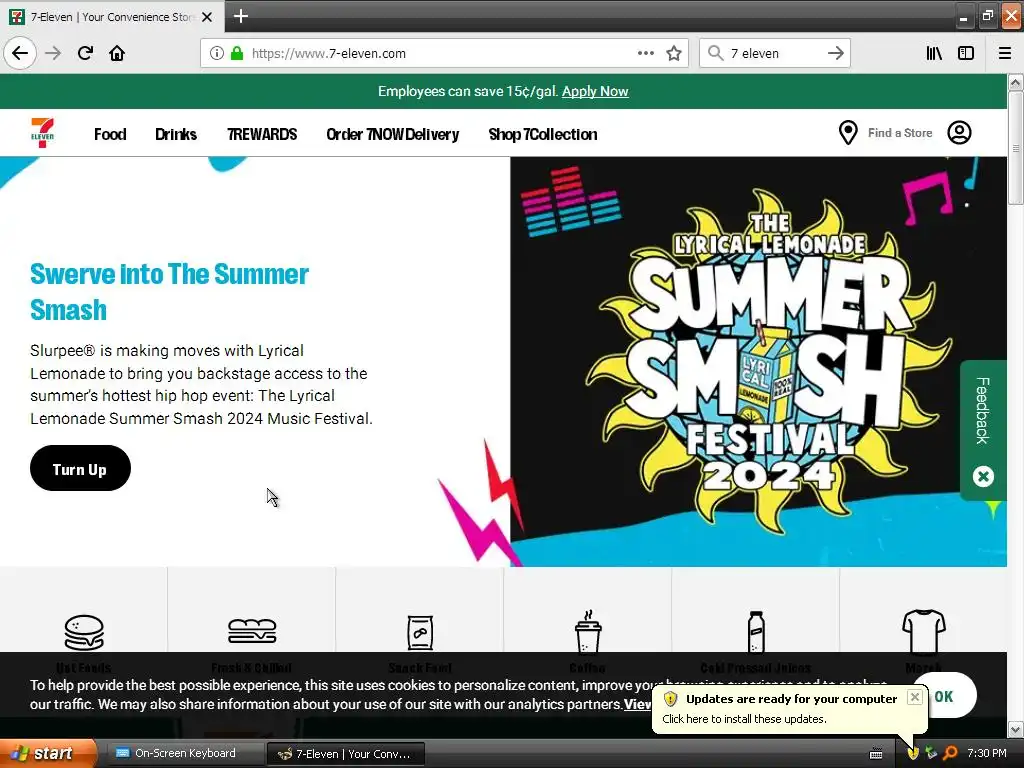
Task: Select the Coffee cup icon
Action: (x=588, y=632)
